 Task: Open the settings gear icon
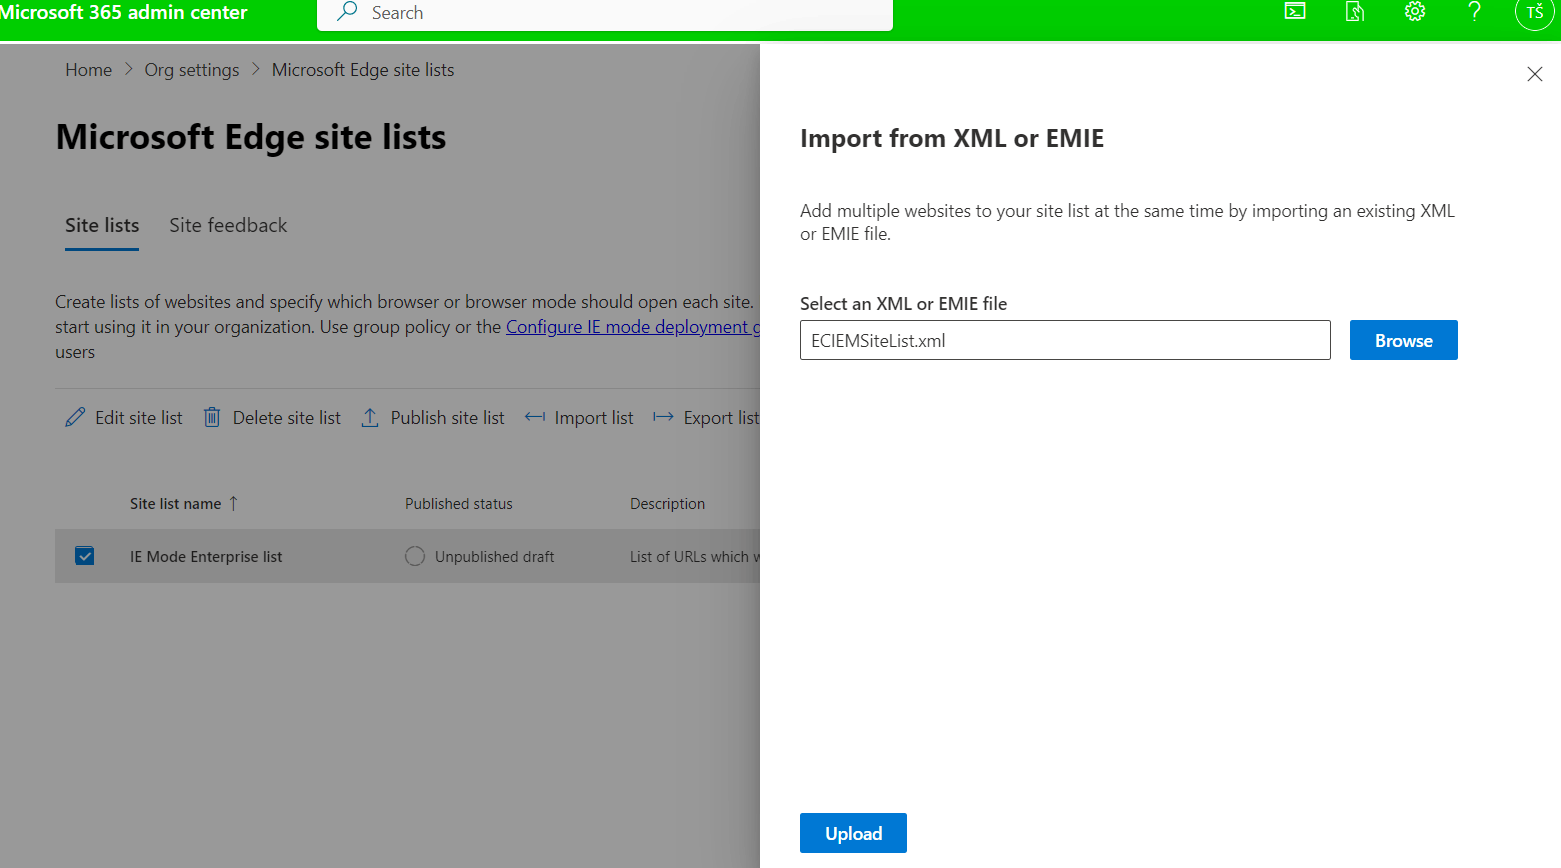pyautogui.click(x=1415, y=12)
